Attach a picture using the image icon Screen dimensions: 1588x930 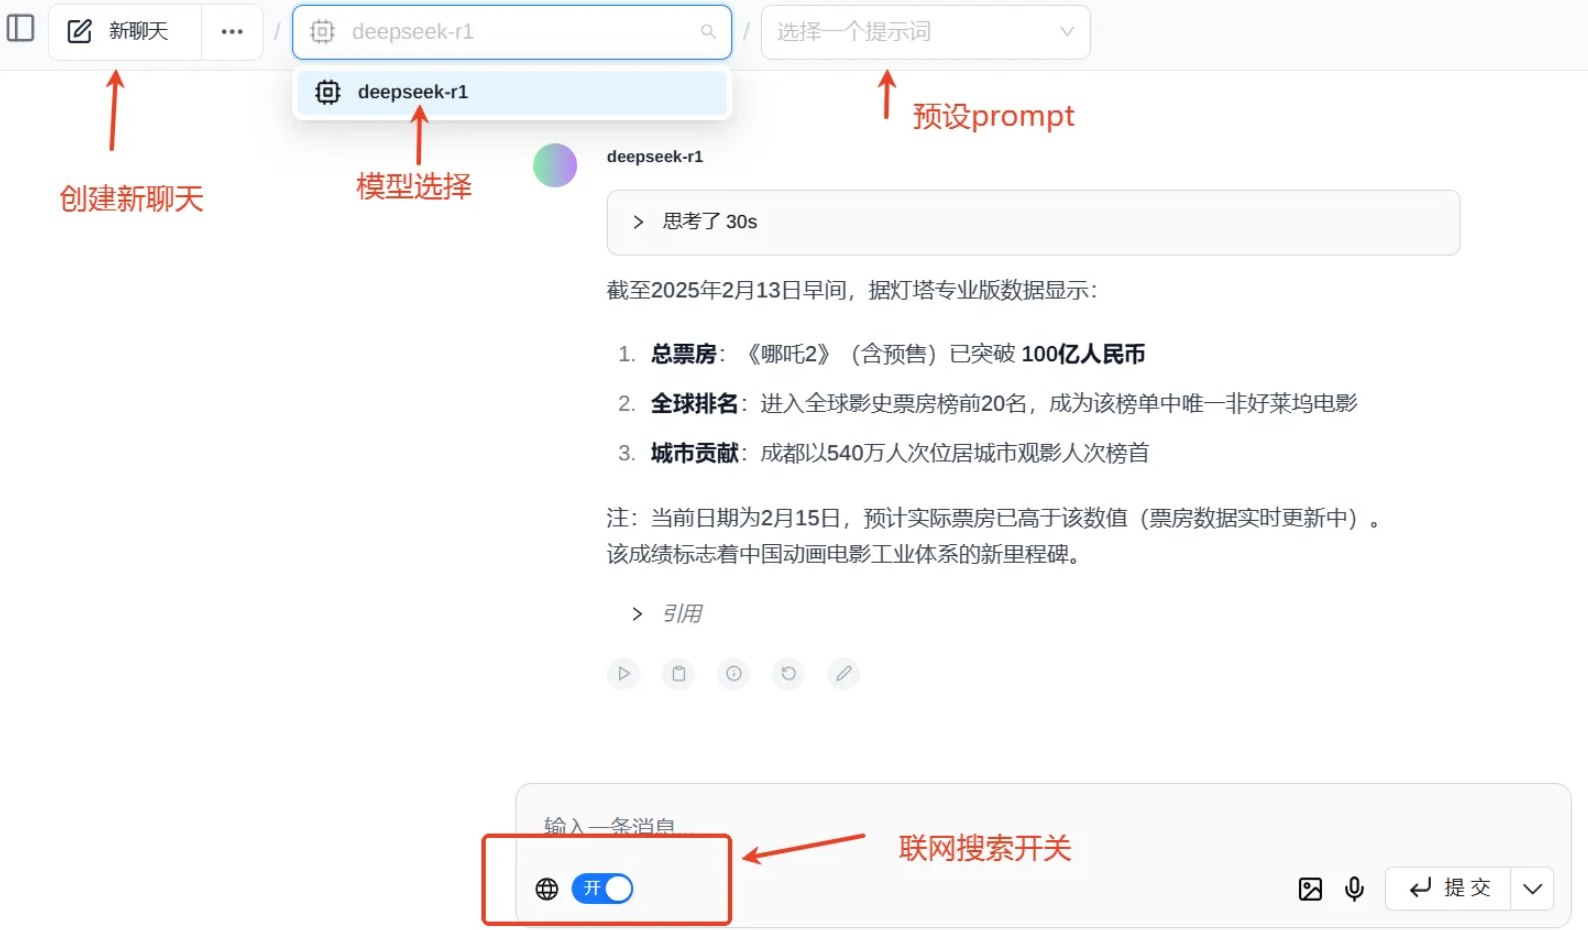coord(1310,889)
